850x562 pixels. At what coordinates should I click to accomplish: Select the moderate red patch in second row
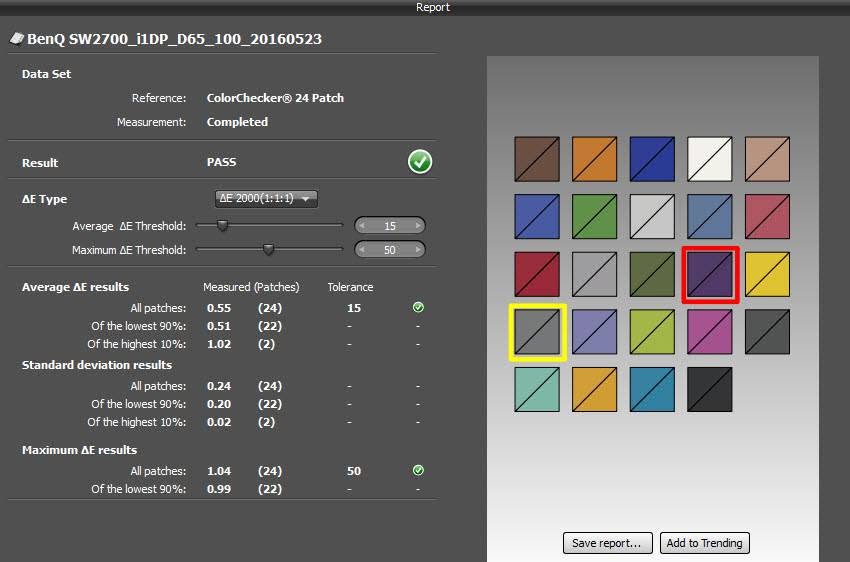pos(767,217)
